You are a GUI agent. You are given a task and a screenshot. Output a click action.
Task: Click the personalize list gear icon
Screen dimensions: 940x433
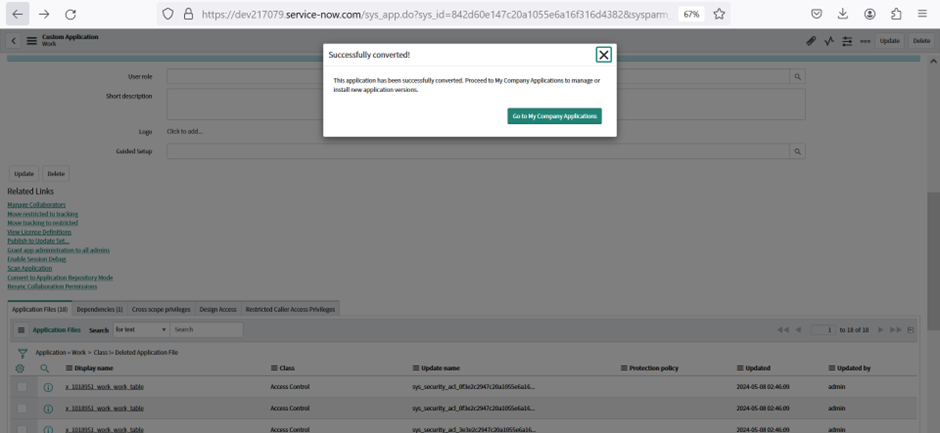[20, 368]
